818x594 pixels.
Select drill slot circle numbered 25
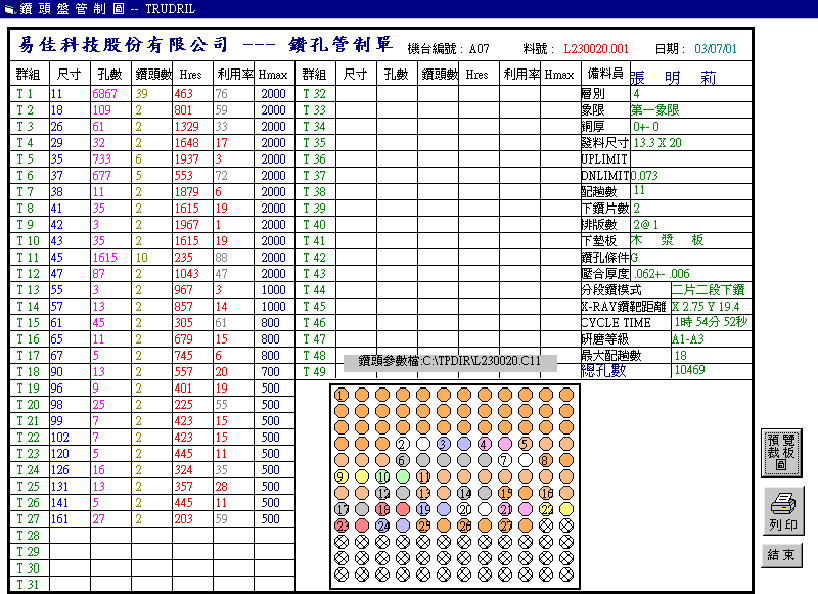point(423,526)
